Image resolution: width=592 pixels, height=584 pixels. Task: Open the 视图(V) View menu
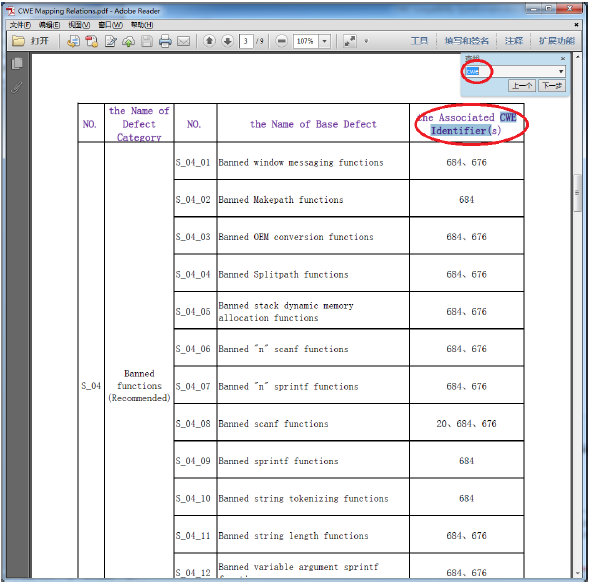point(79,25)
